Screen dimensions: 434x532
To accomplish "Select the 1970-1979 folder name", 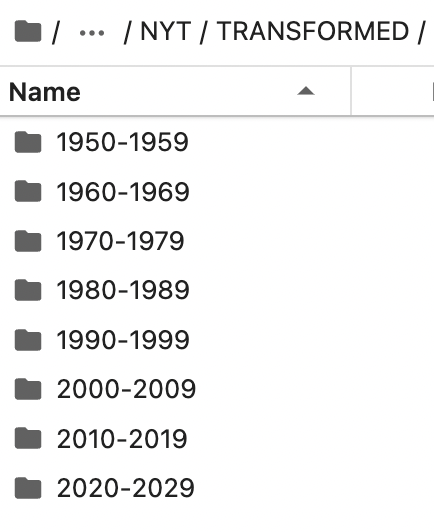I will [120, 241].
